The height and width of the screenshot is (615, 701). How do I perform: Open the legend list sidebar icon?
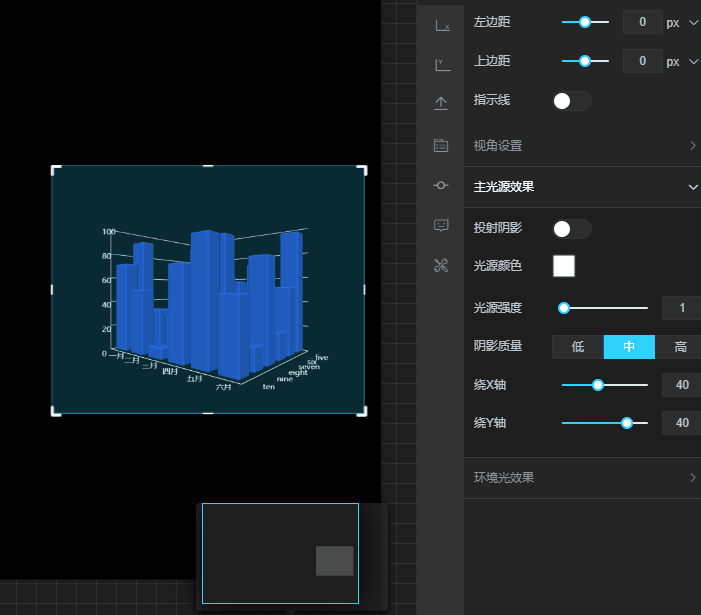pos(441,145)
